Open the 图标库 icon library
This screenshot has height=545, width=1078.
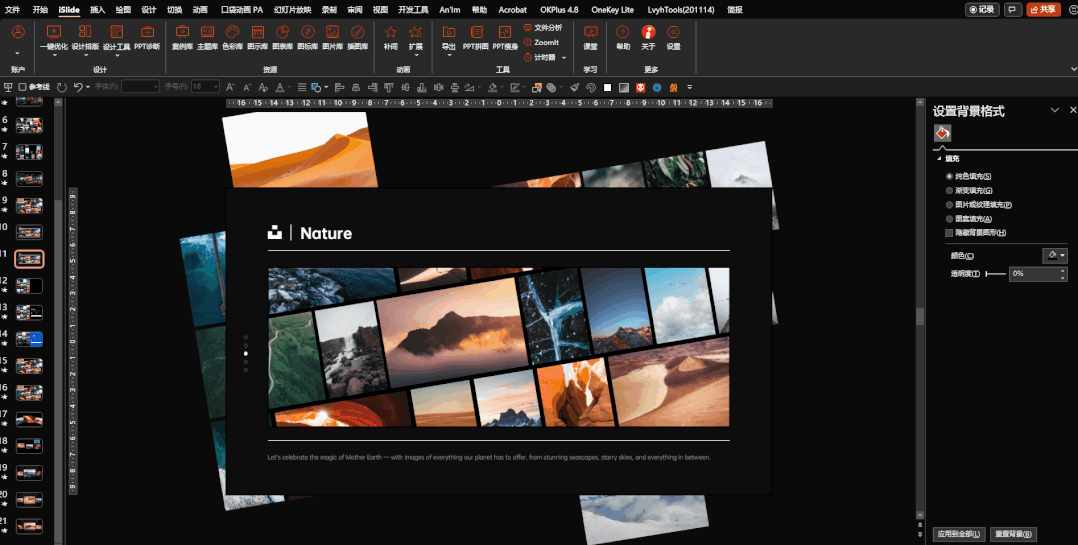coord(307,38)
